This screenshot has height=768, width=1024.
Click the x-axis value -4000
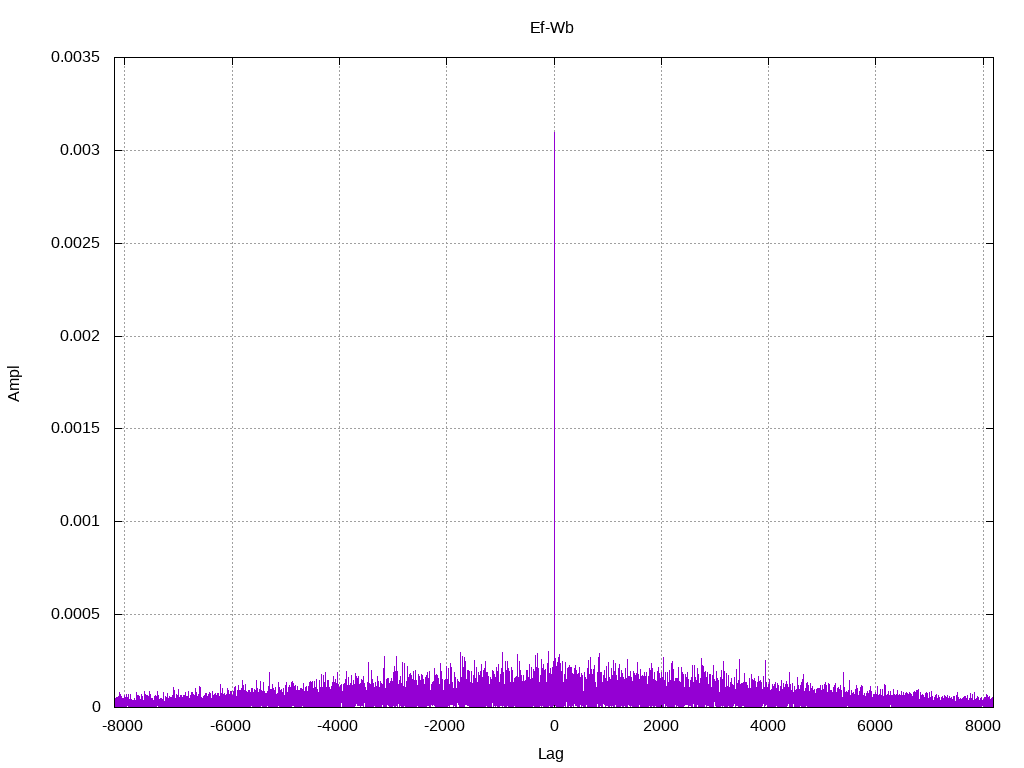[x=338, y=726]
